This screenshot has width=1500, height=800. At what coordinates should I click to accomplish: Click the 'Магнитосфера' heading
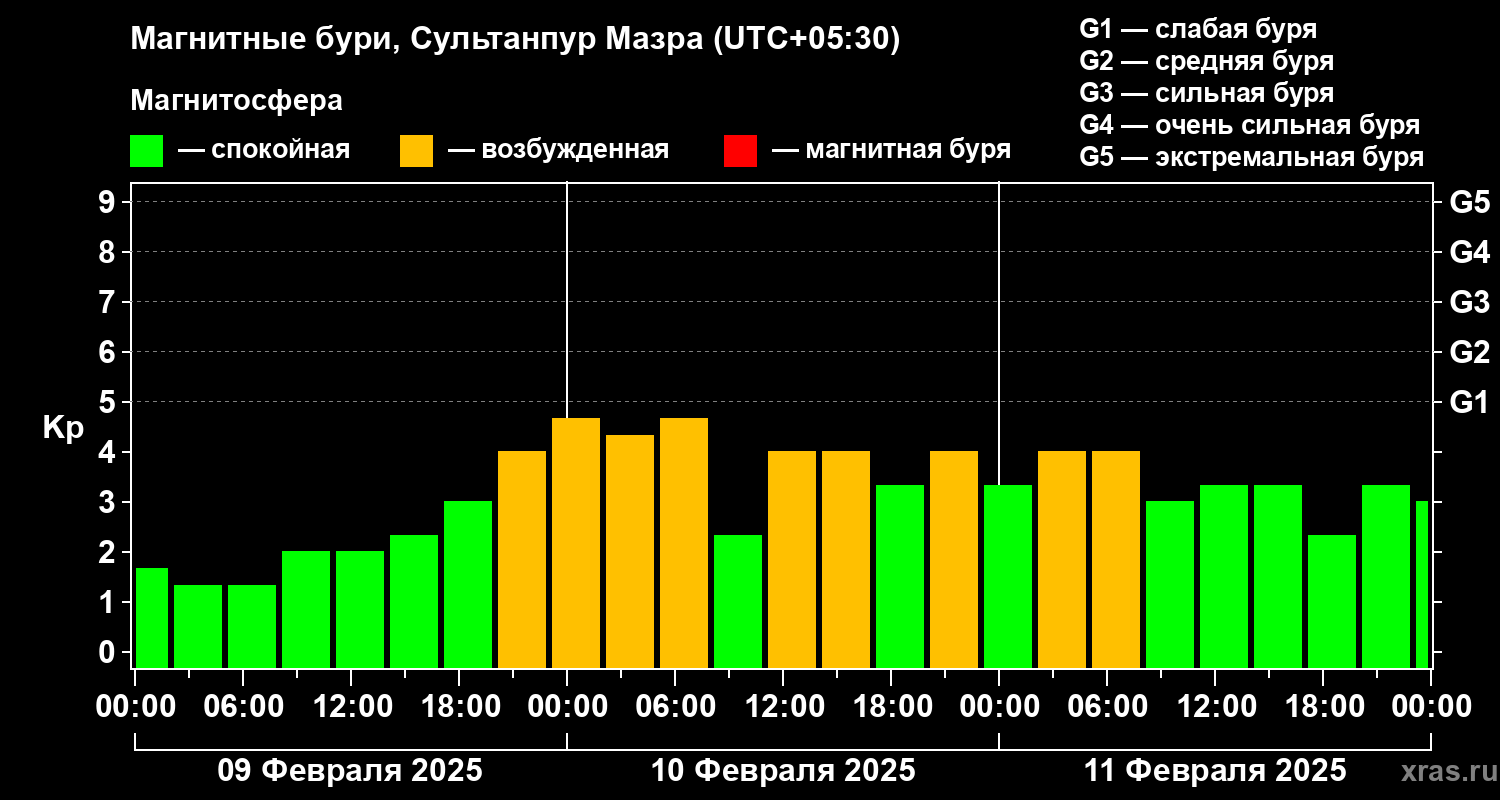tap(236, 101)
